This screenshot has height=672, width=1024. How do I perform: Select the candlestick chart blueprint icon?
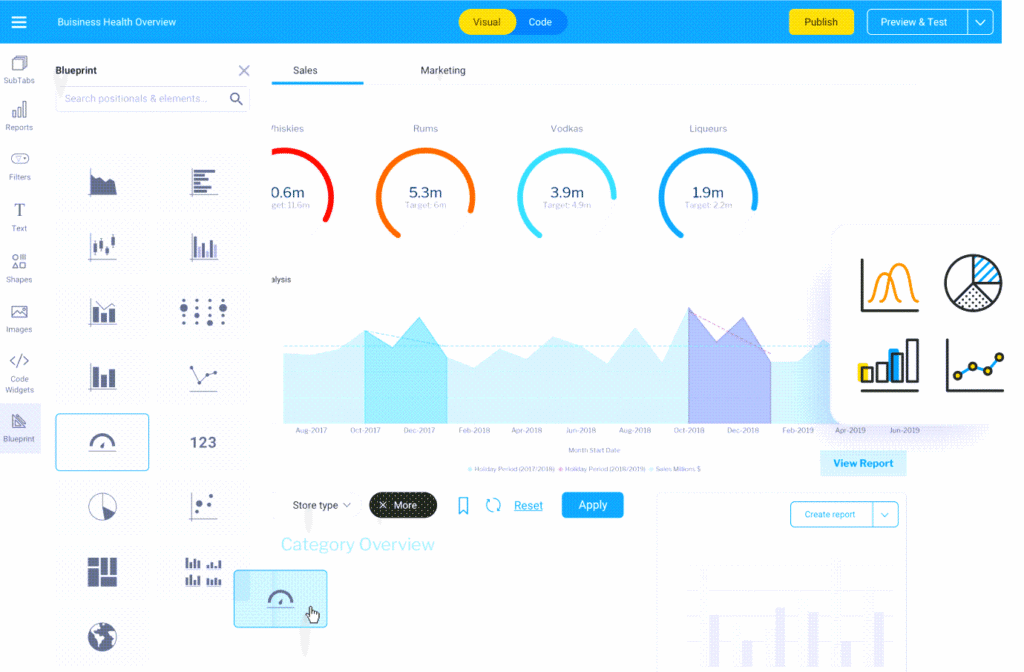(x=103, y=247)
